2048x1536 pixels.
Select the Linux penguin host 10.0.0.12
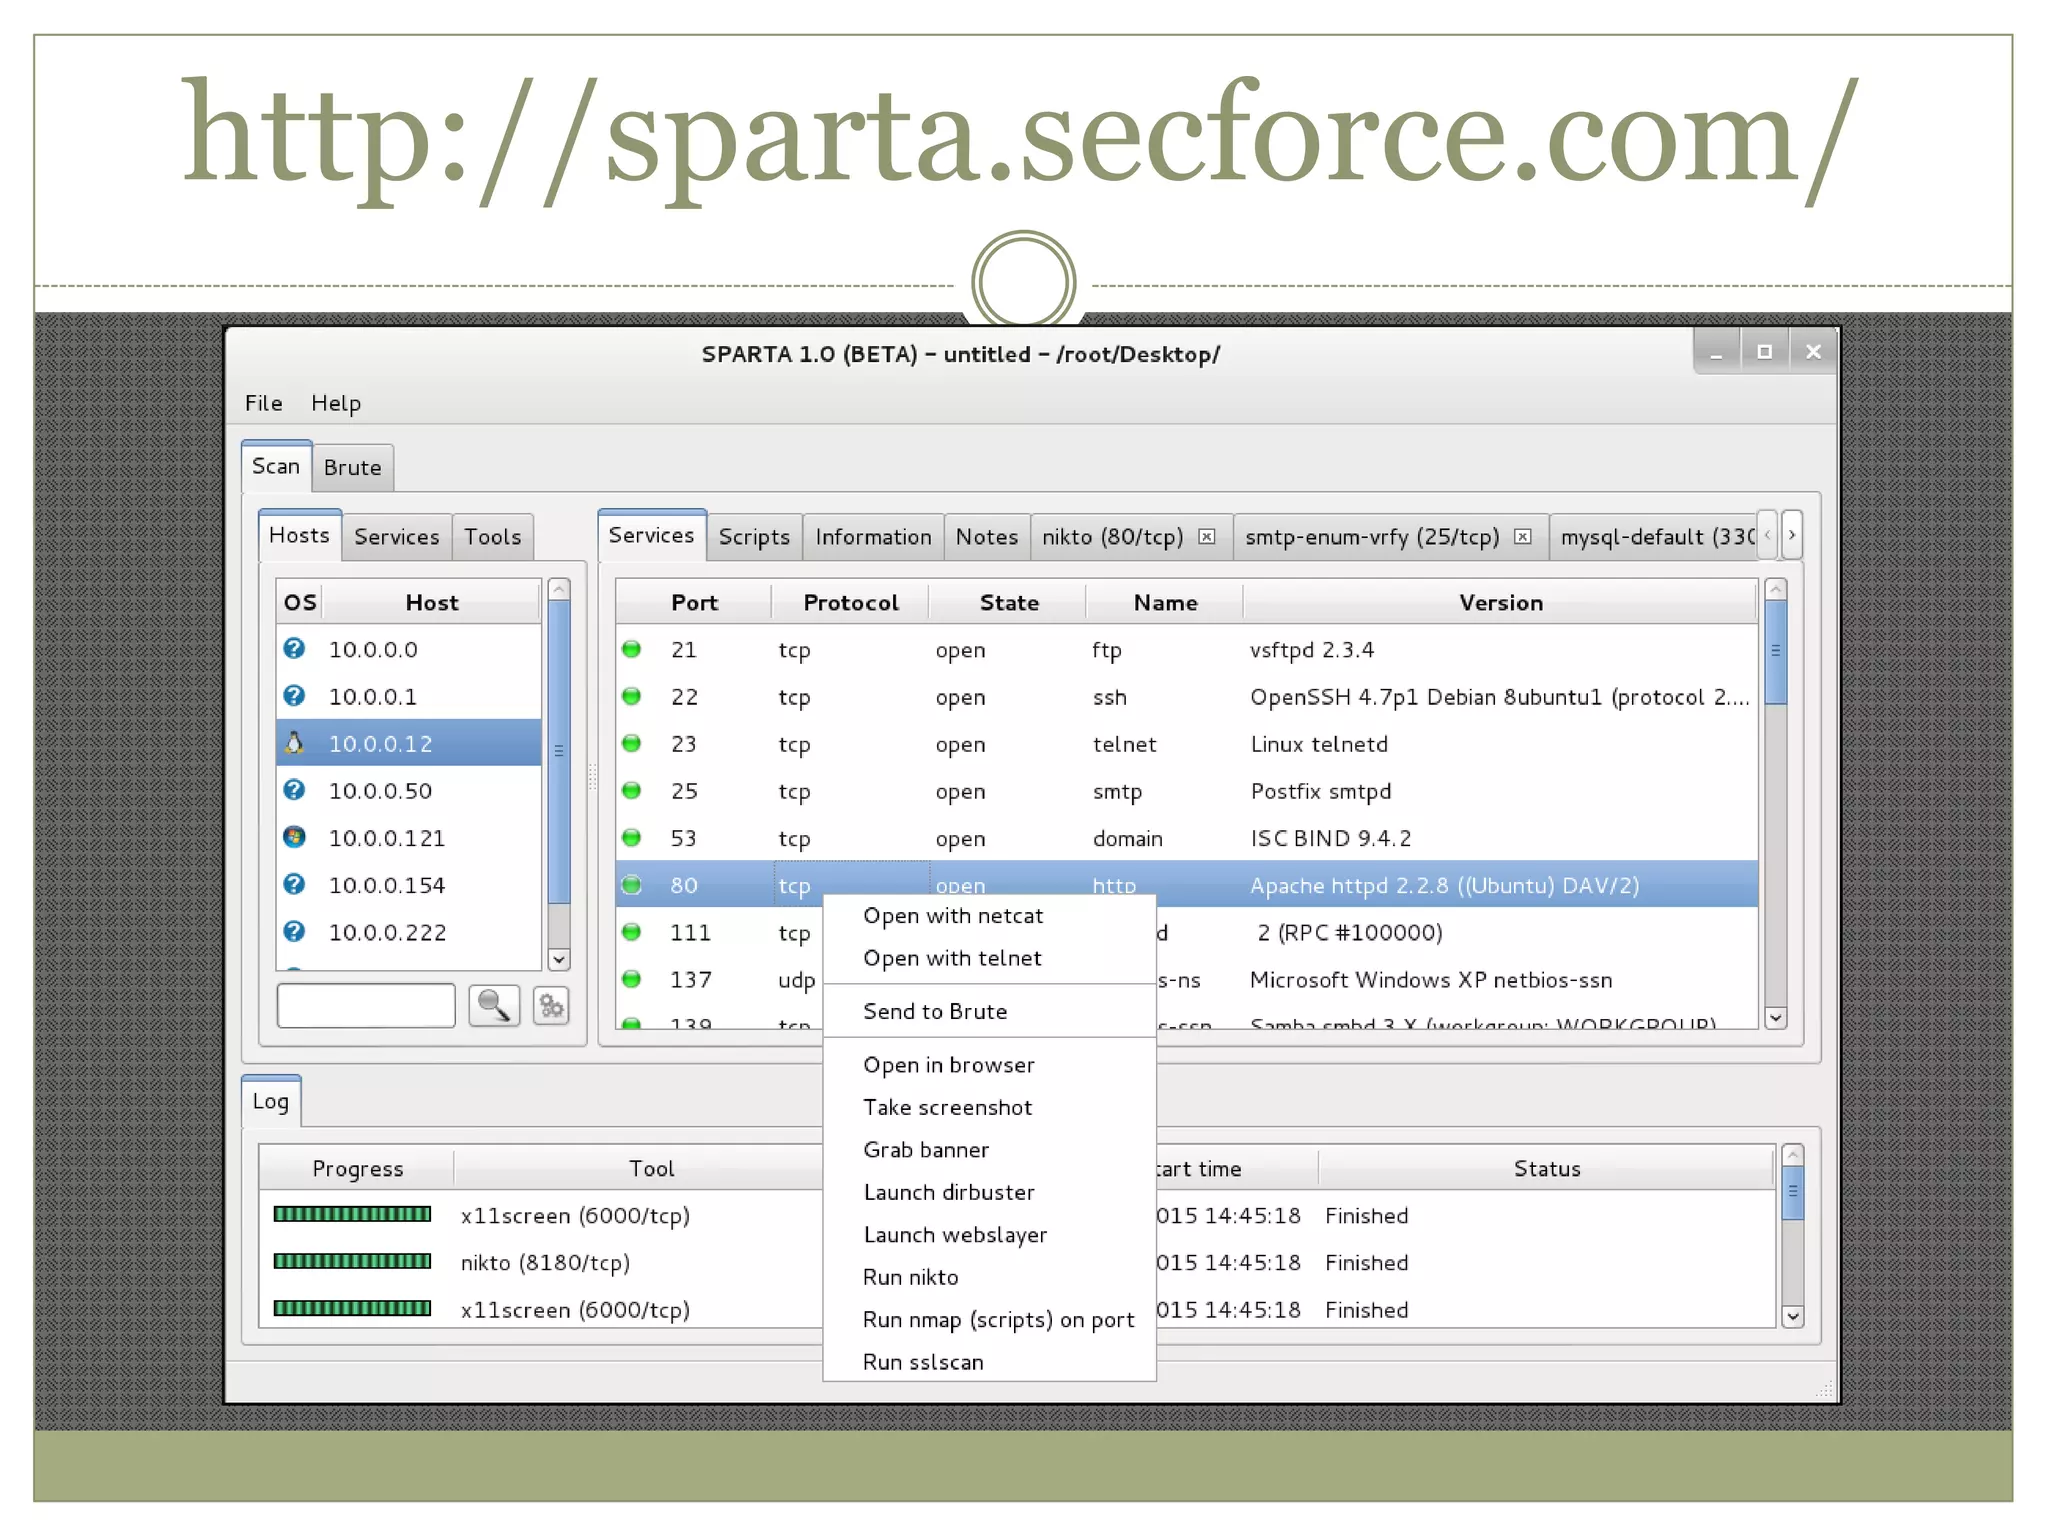pyautogui.click(x=380, y=744)
